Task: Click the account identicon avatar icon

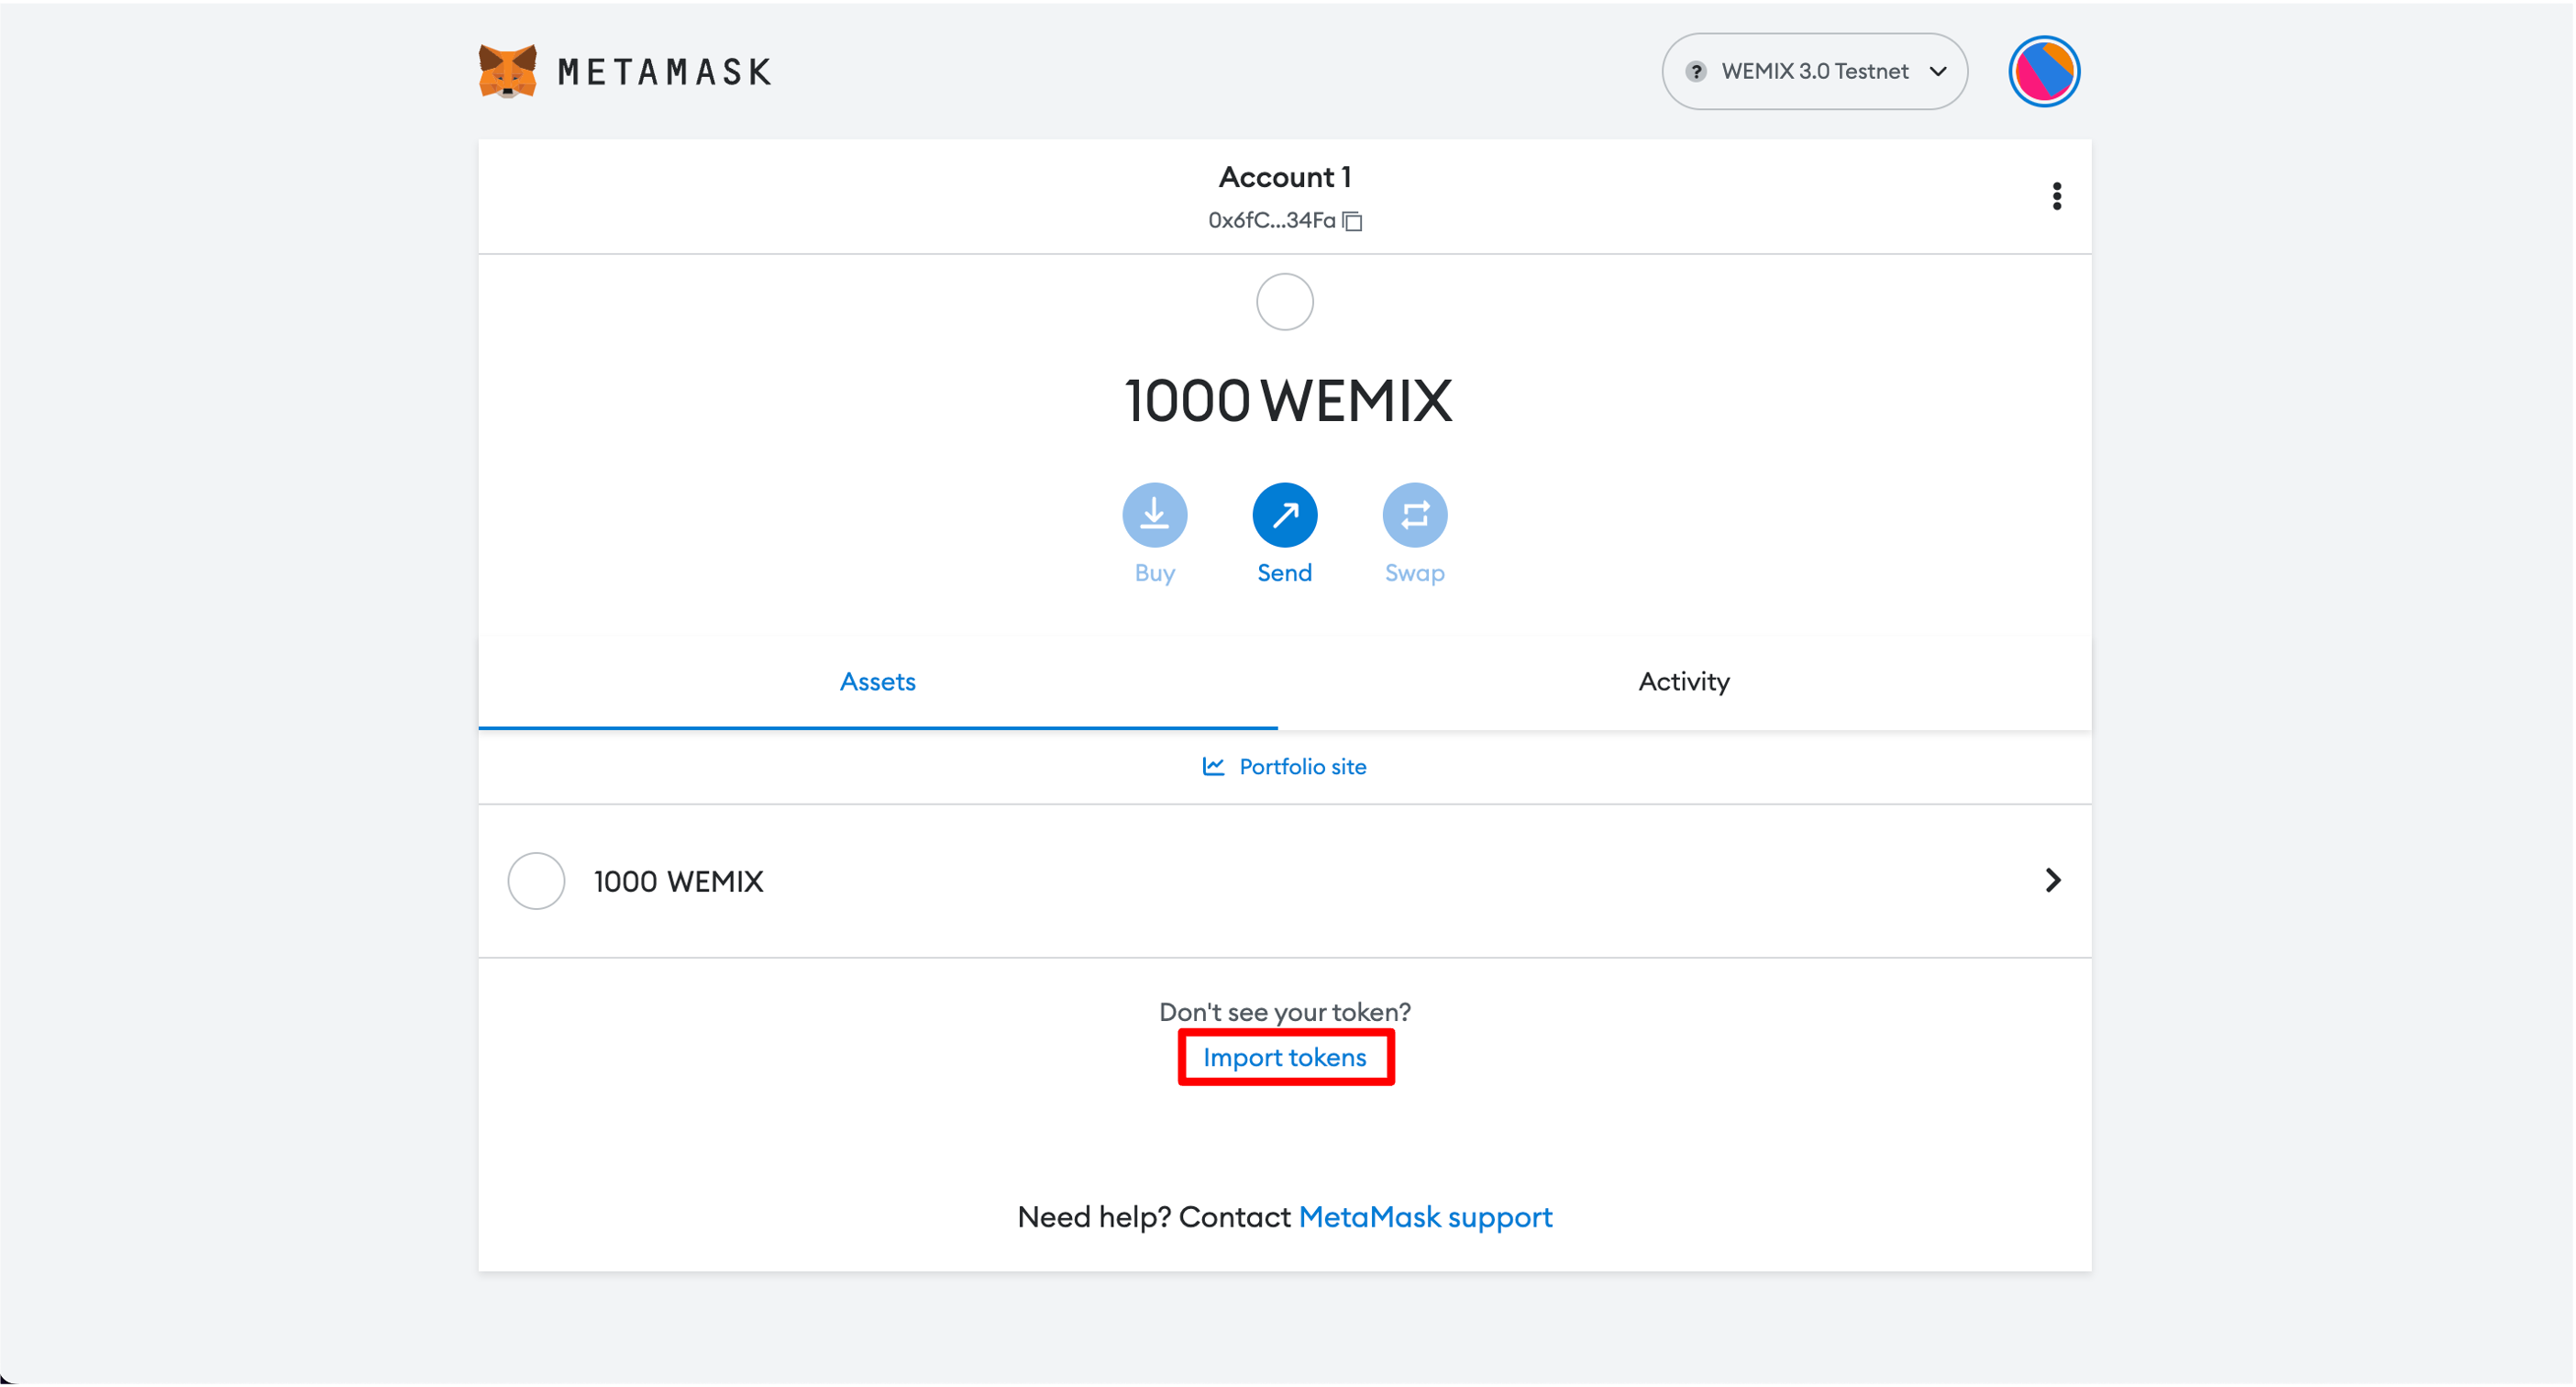Action: pos(2041,72)
